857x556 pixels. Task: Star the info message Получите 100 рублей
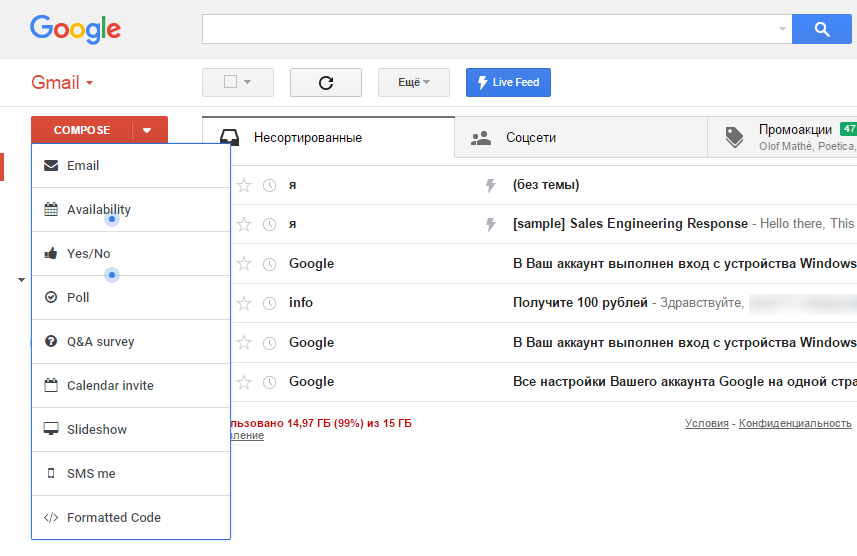tap(244, 303)
